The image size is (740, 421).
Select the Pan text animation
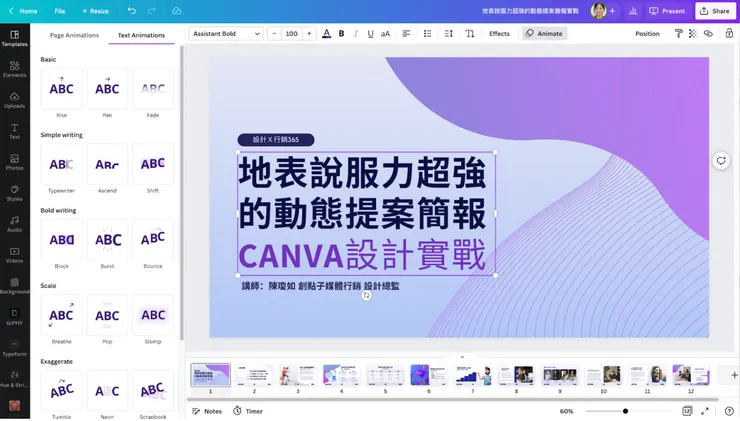pos(107,89)
